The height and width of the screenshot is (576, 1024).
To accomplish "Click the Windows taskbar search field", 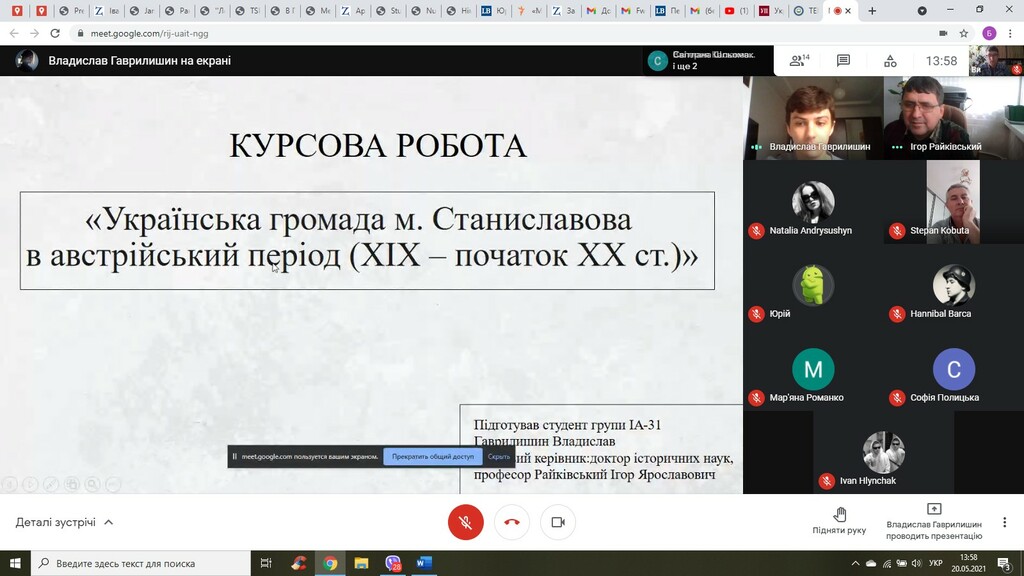I will (x=140, y=563).
